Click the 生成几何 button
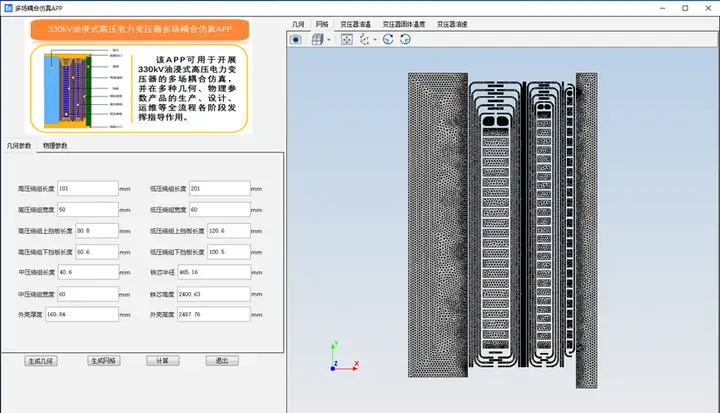Image resolution: width=720 pixels, height=413 pixels. coord(41,361)
